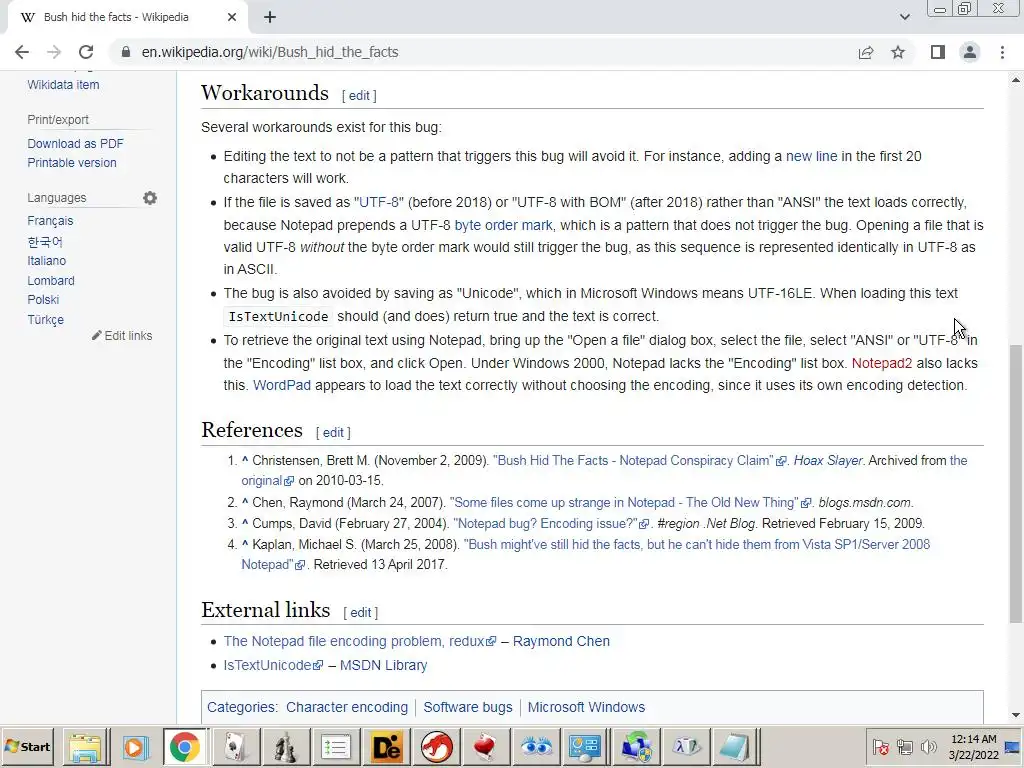
Task: Switch to the Italiano language version
Action: pyautogui.click(x=46, y=261)
